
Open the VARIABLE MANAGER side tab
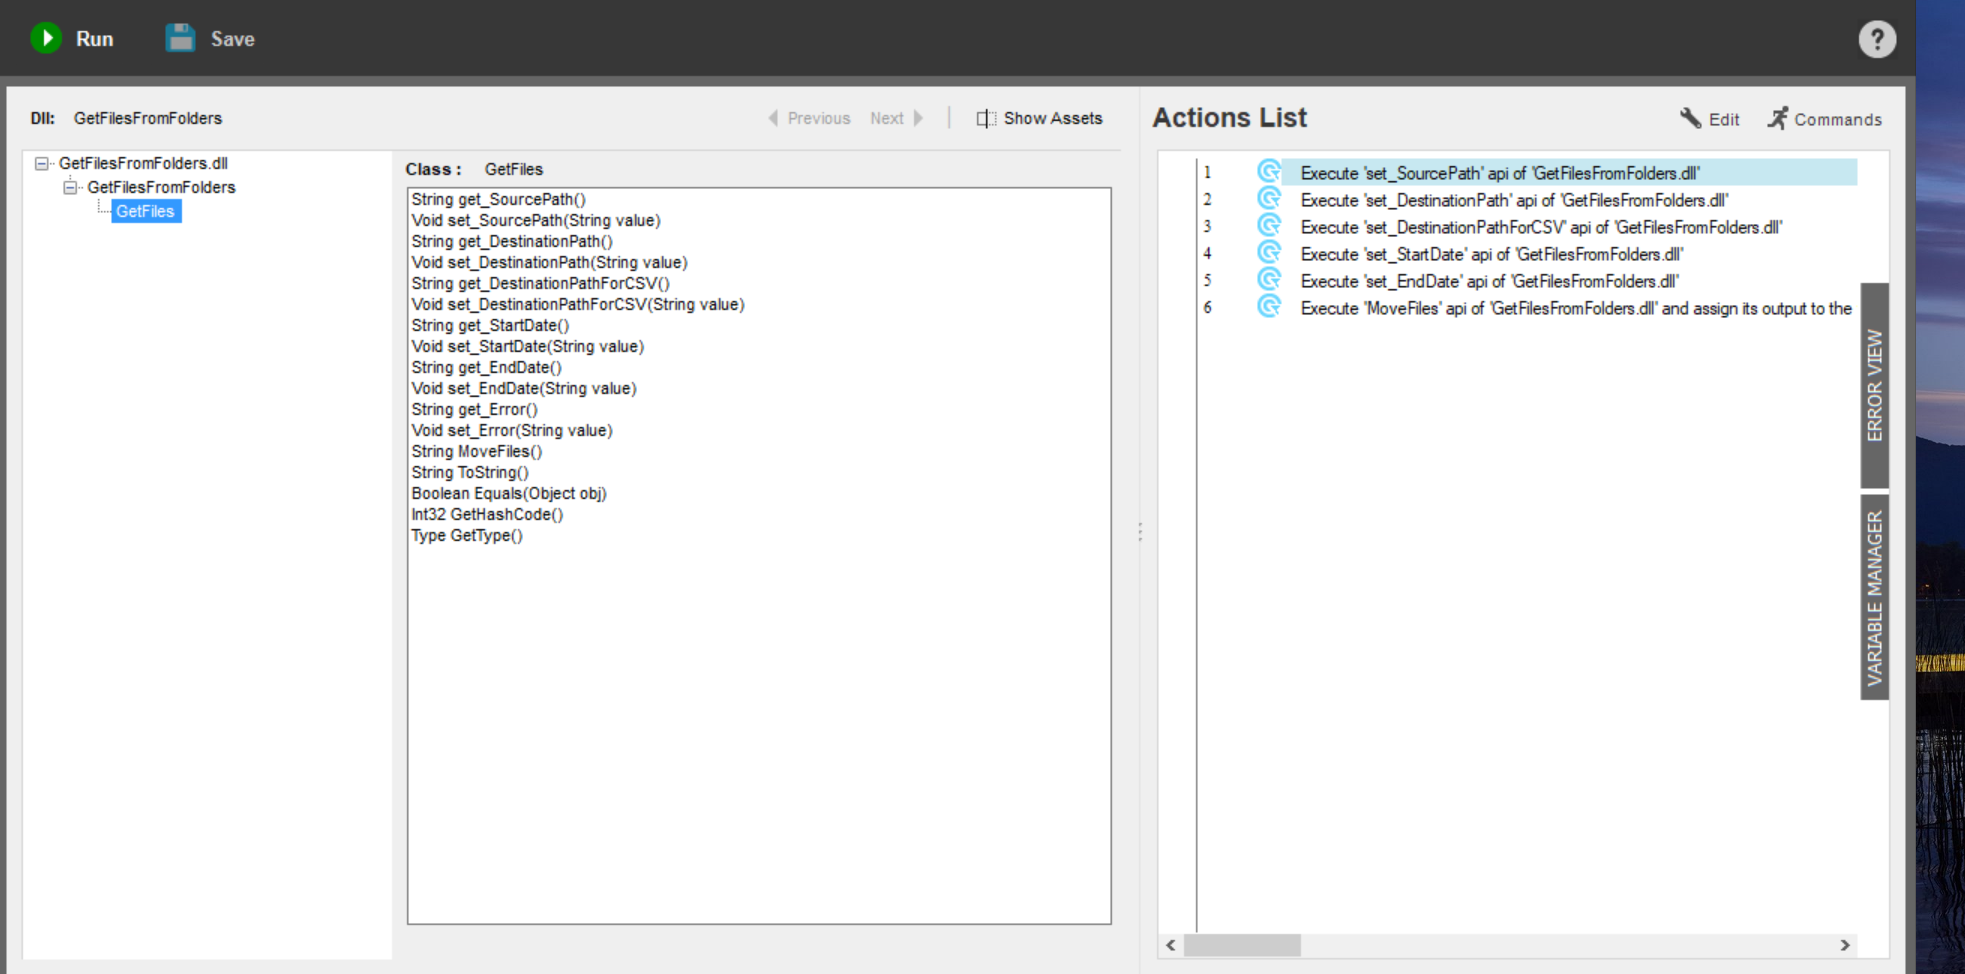click(1874, 597)
